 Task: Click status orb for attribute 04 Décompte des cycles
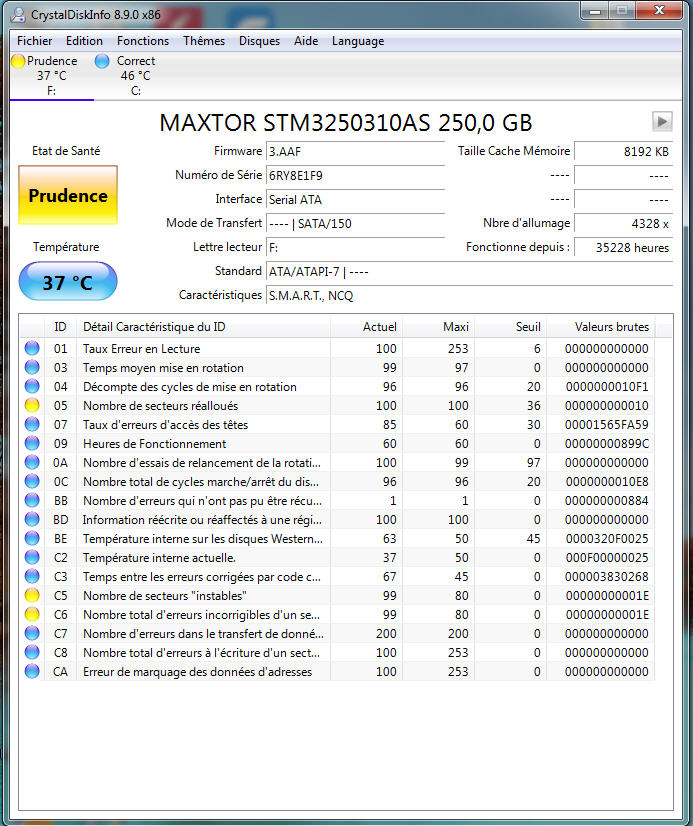coord(32,386)
